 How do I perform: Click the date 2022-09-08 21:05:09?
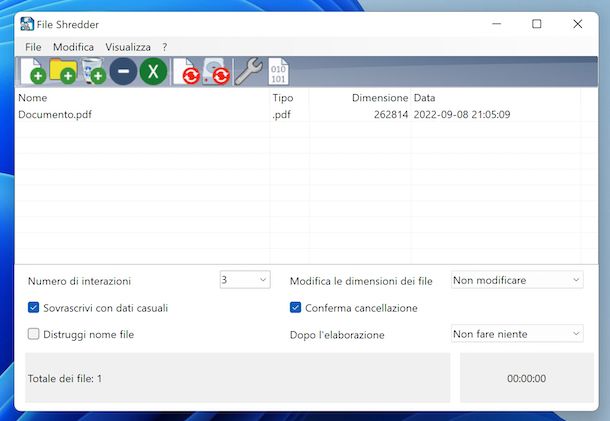pyautogui.click(x=462, y=114)
